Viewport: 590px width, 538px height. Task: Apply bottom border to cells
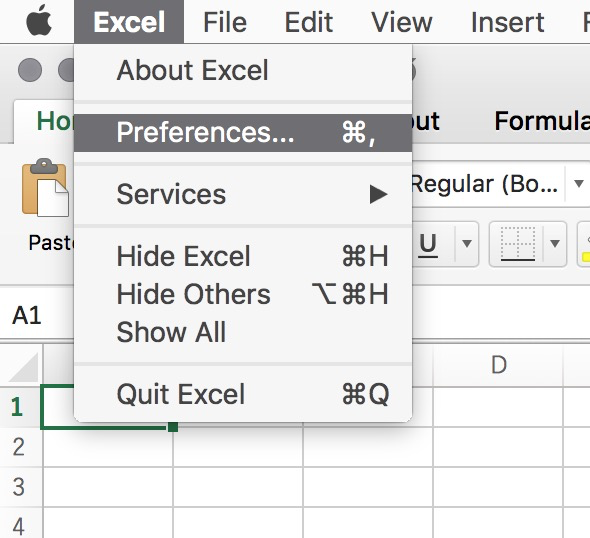pyautogui.click(x=518, y=244)
